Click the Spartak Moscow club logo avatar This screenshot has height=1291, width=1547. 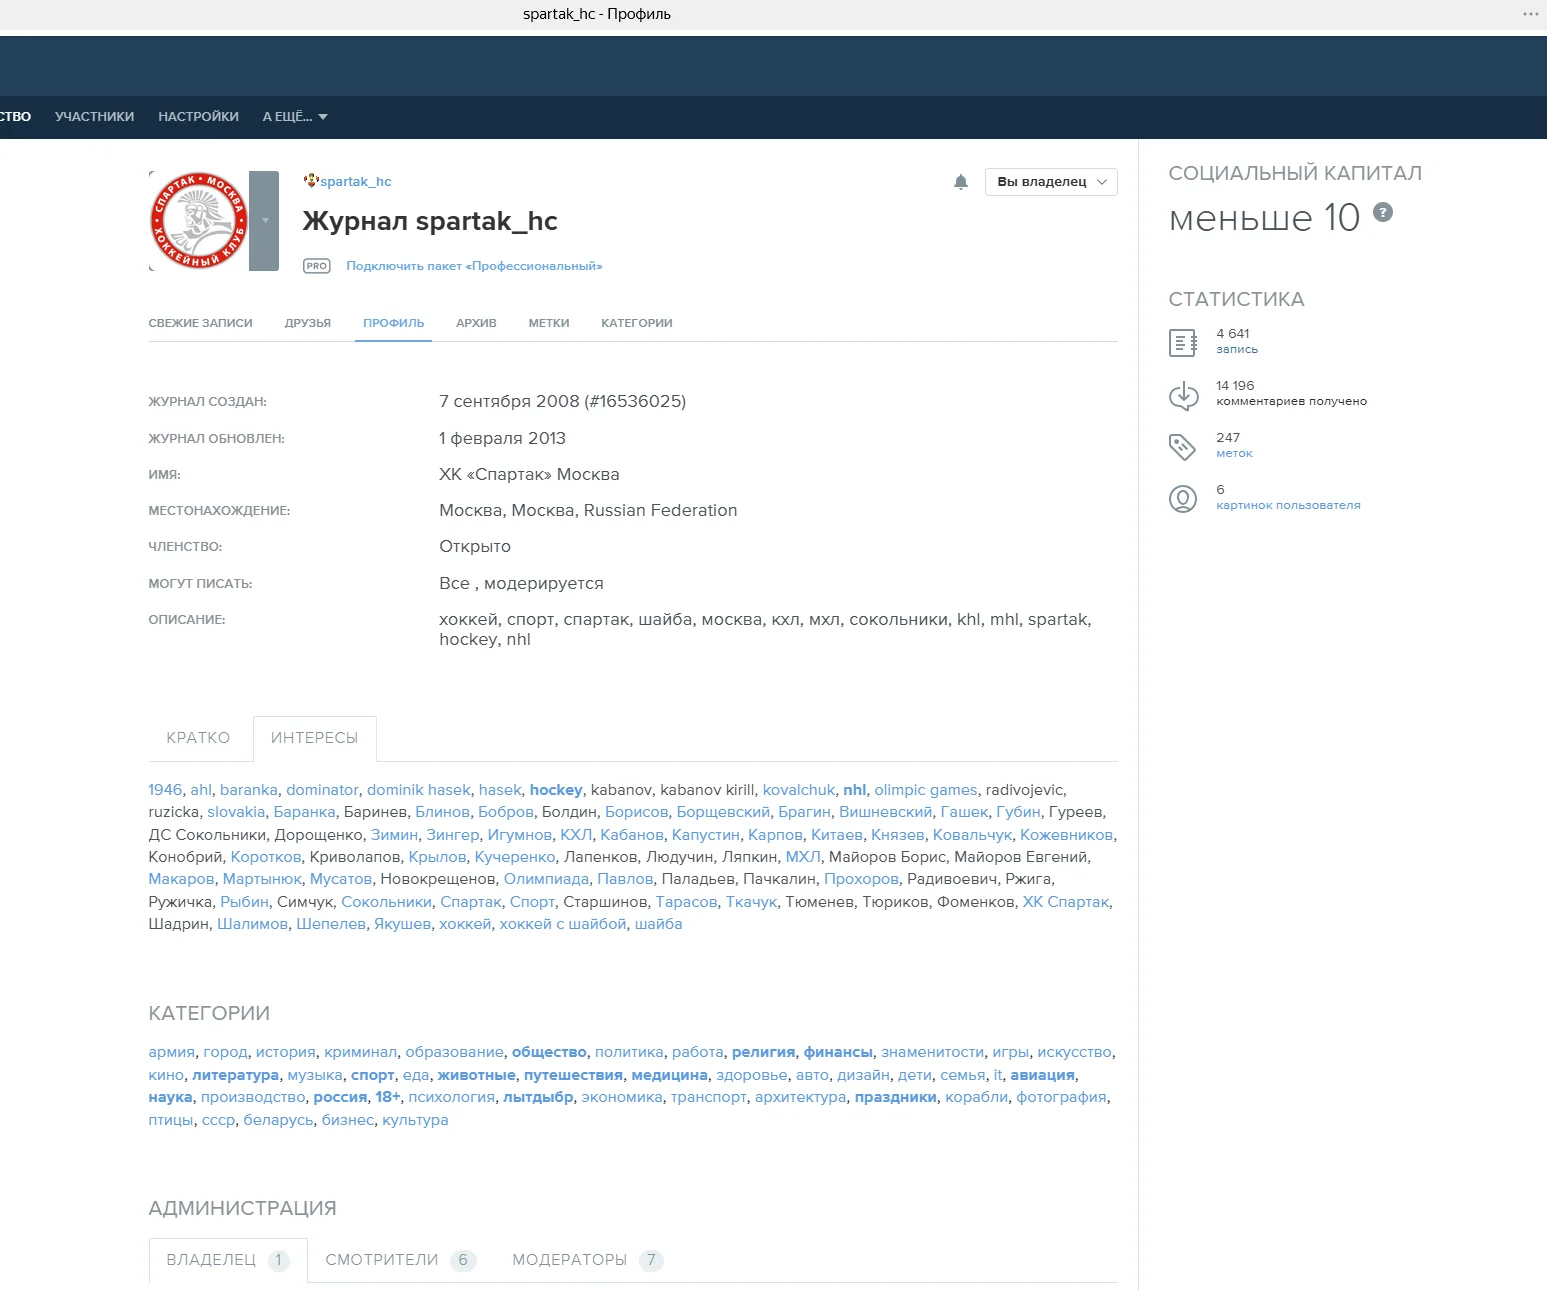[x=198, y=221]
